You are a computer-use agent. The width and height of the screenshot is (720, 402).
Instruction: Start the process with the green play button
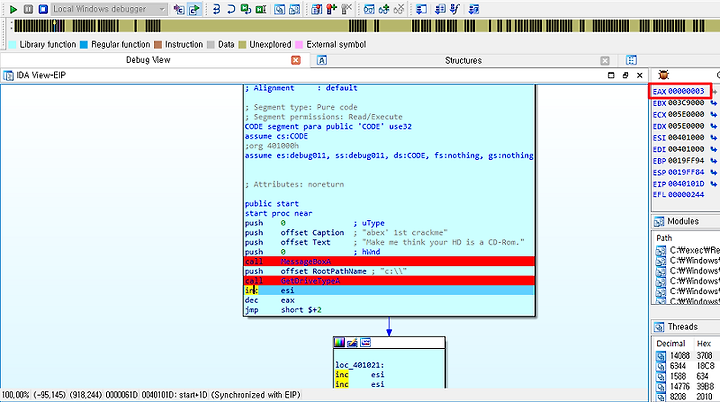click(13, 9)
